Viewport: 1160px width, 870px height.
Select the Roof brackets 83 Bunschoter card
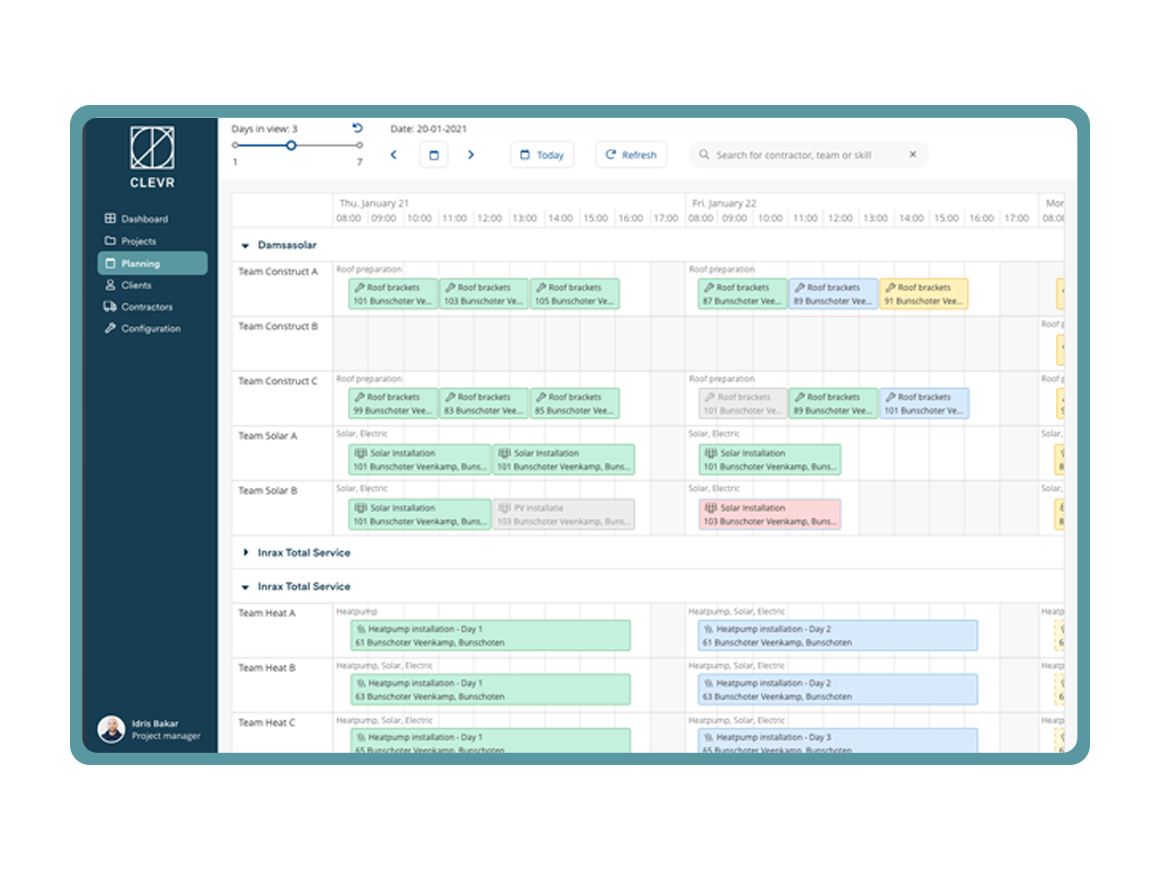tap(484, 403)
